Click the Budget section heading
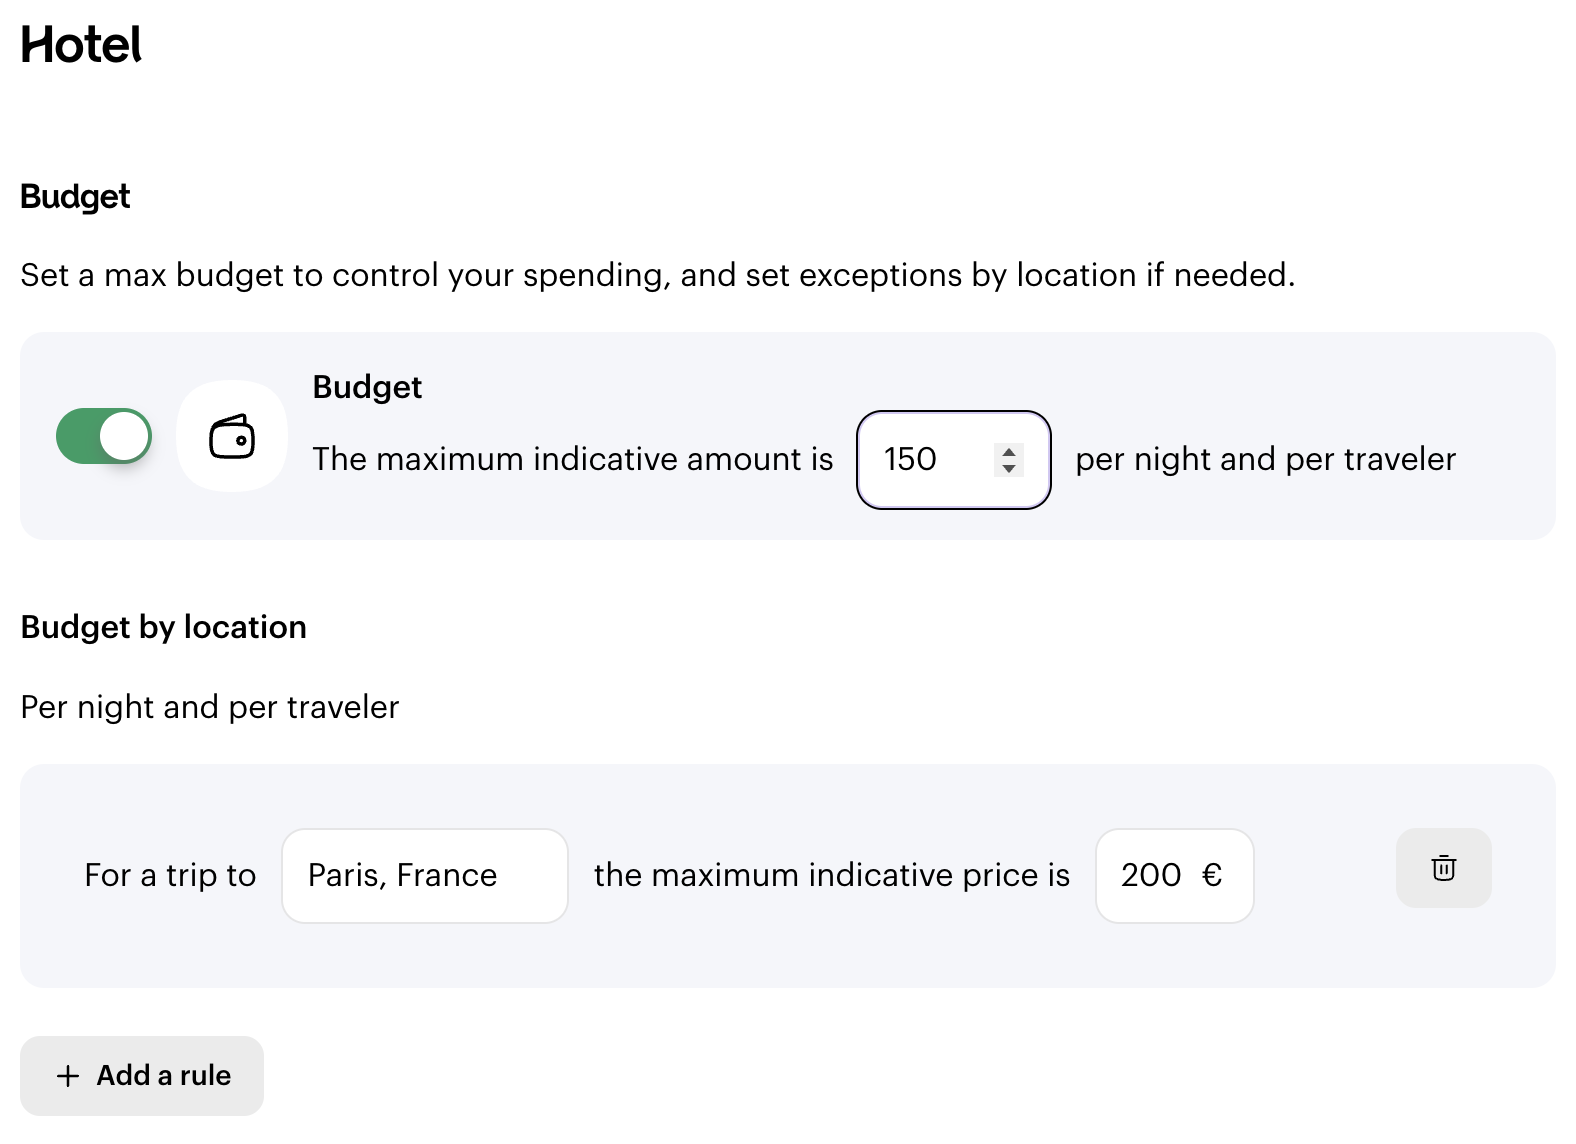This screenshot has width=1576, height=1144. 75,197
